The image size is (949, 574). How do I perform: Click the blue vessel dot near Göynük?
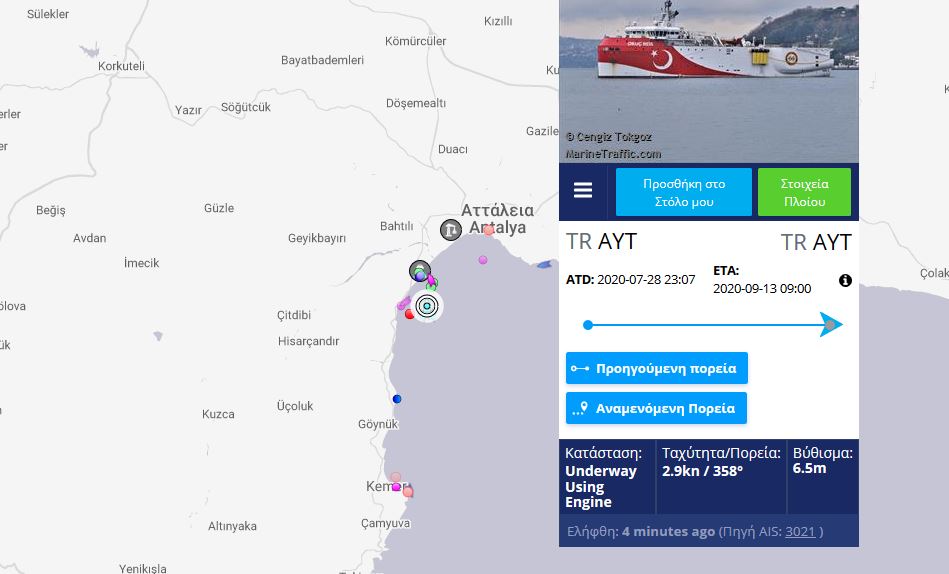397,399
